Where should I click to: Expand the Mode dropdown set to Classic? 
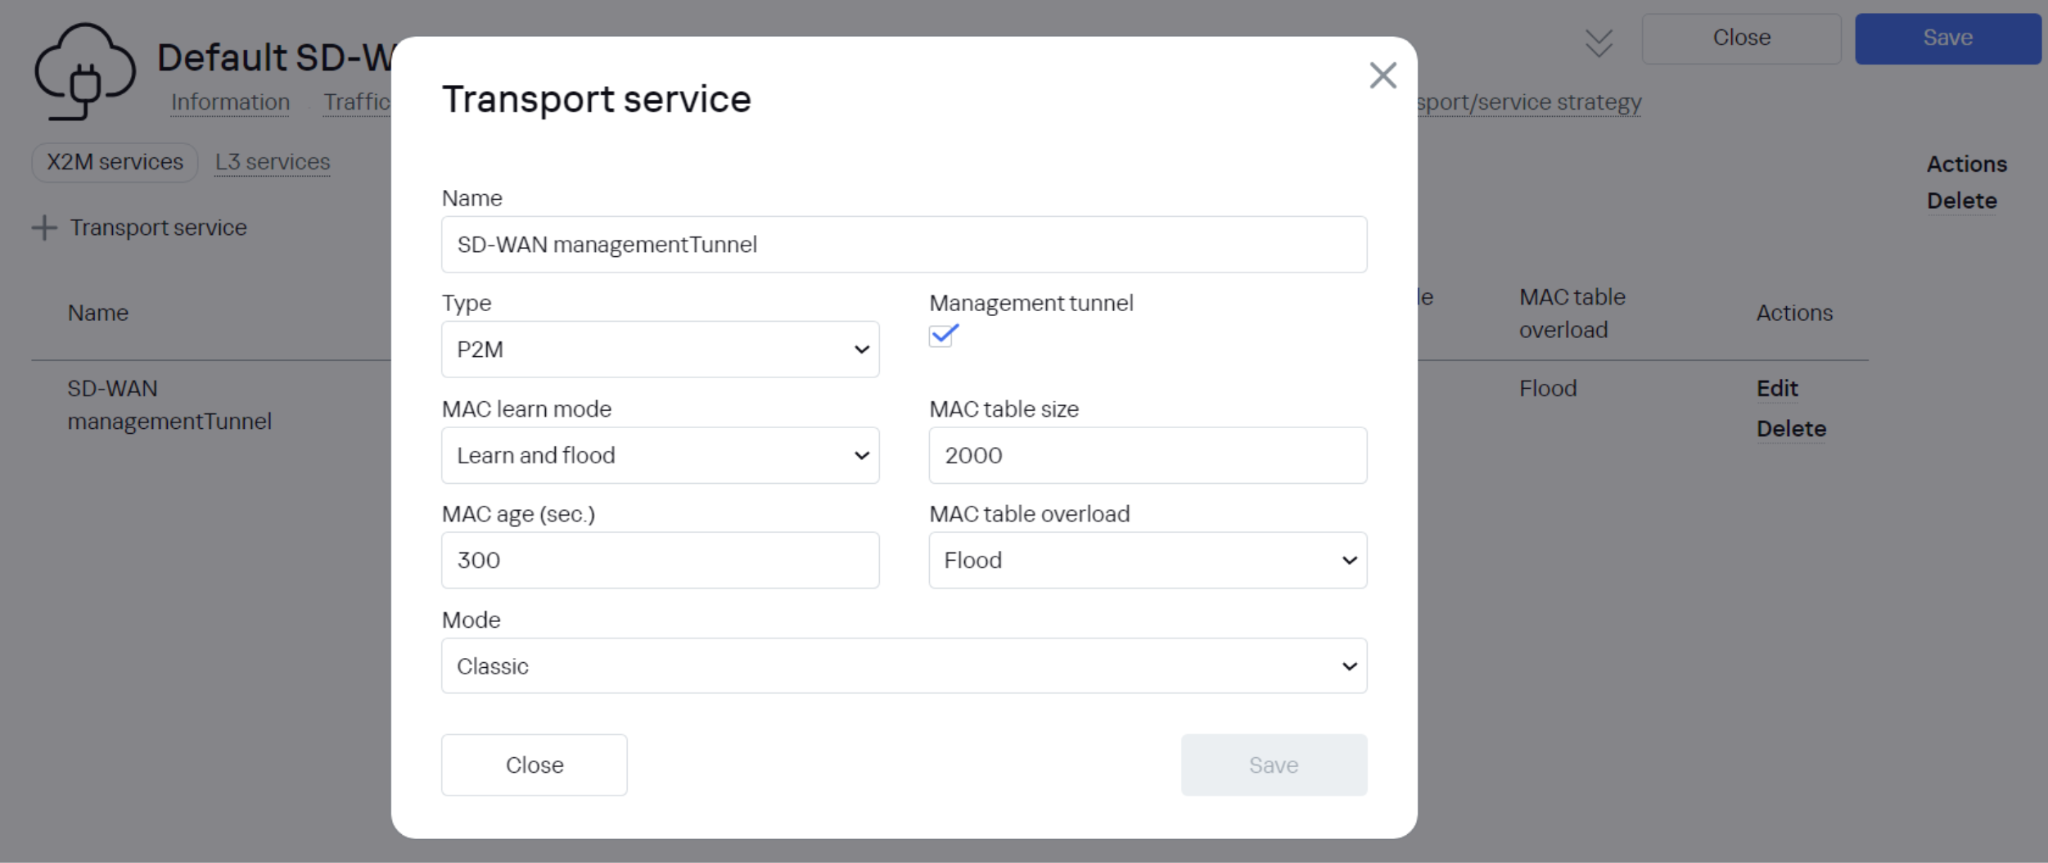pos(903,666)
